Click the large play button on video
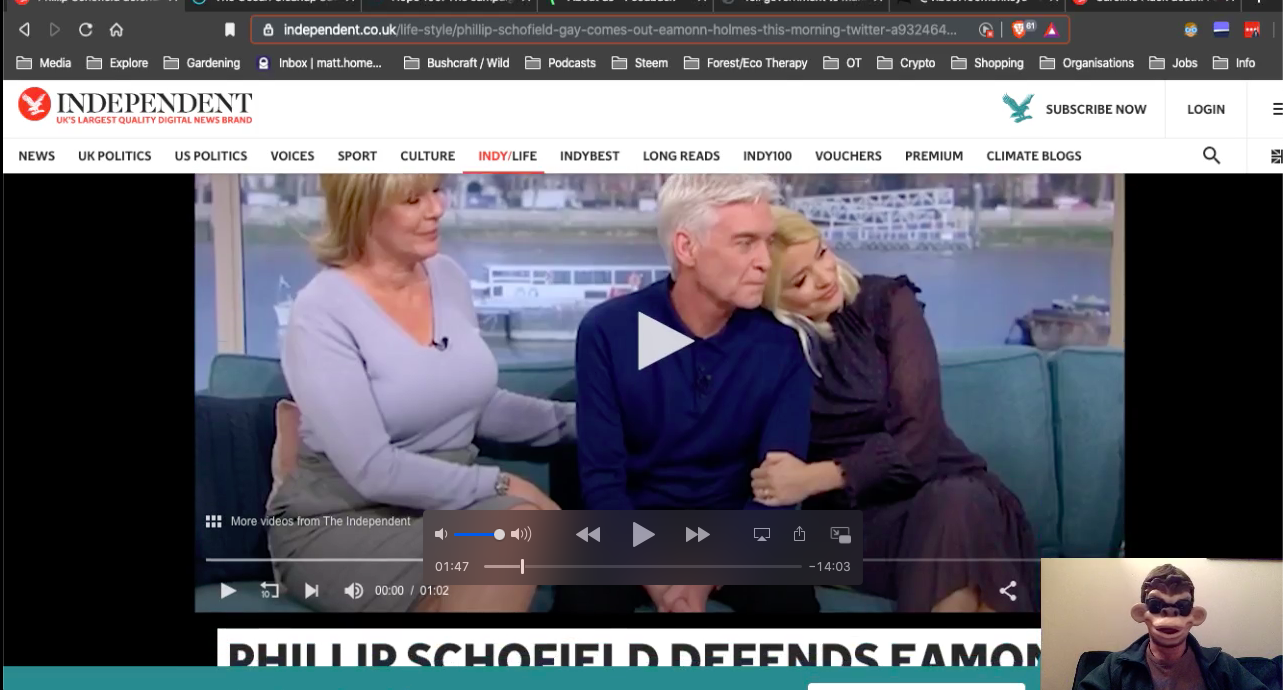Viewport: 1283px width, 690px height. [x=662, y=341]
